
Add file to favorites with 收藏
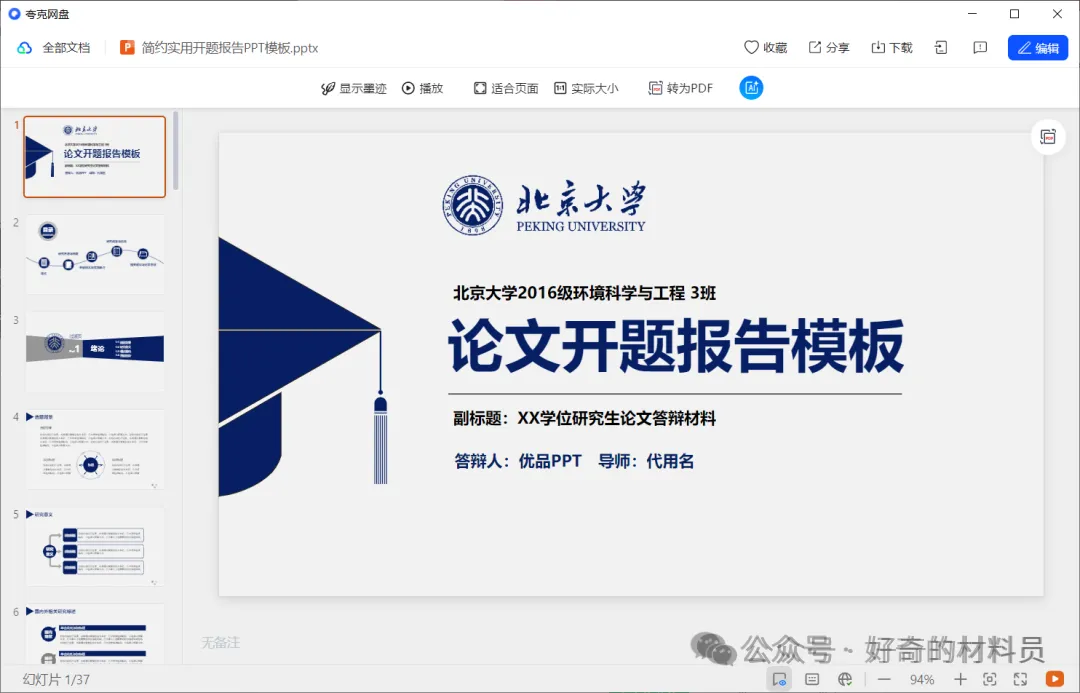pyautogui.click(x=765, y=48)
